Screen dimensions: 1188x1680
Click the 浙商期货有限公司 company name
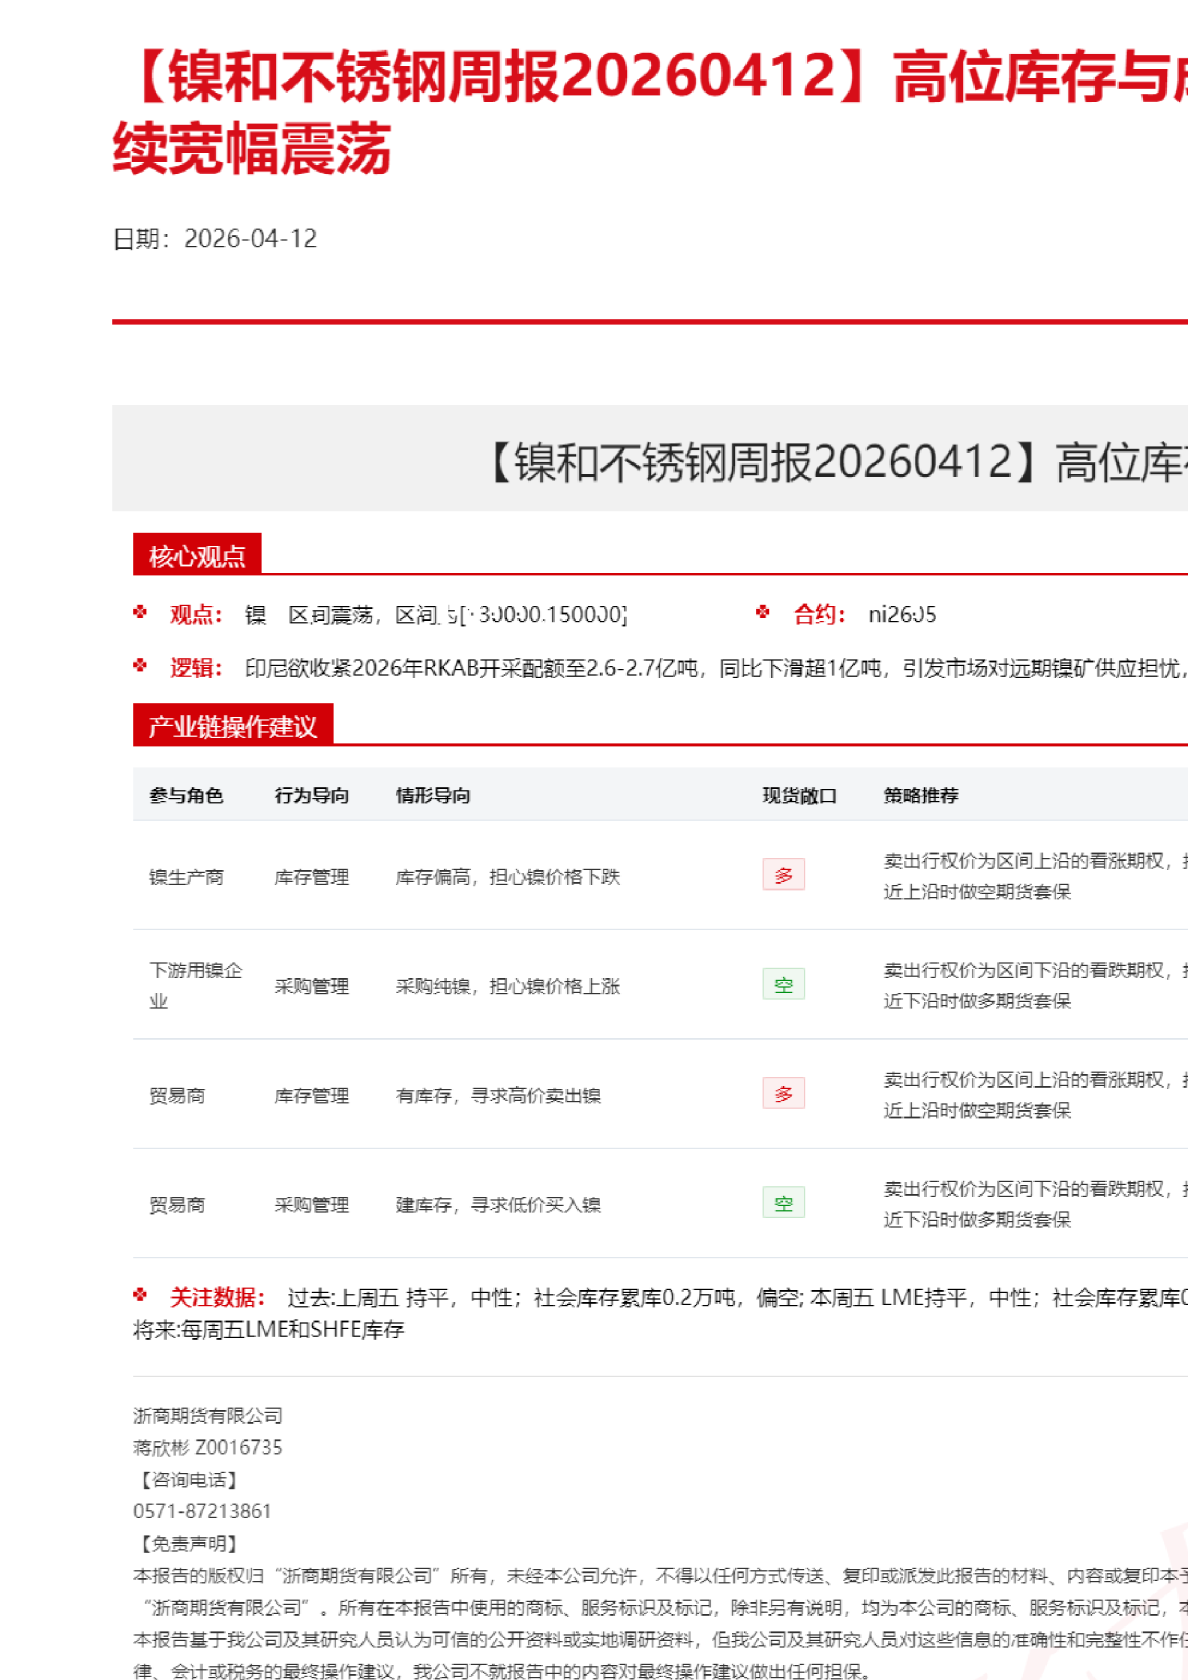click(x=208, y=1415)
